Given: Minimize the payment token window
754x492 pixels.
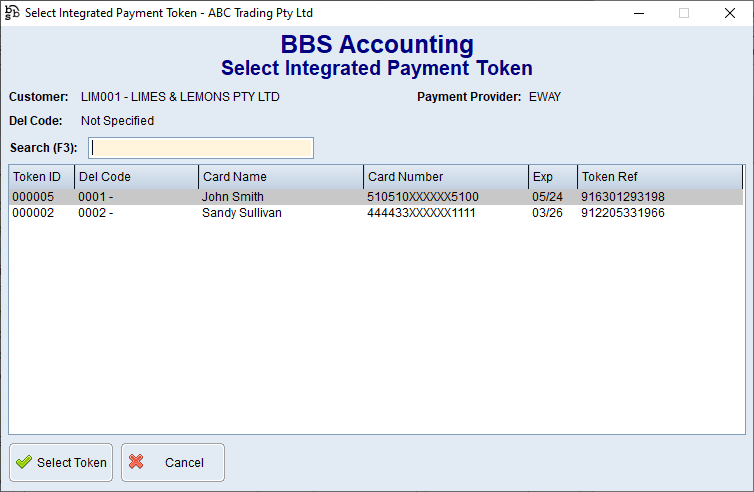Looking at the screenshot, I should (x=639, y=13).
